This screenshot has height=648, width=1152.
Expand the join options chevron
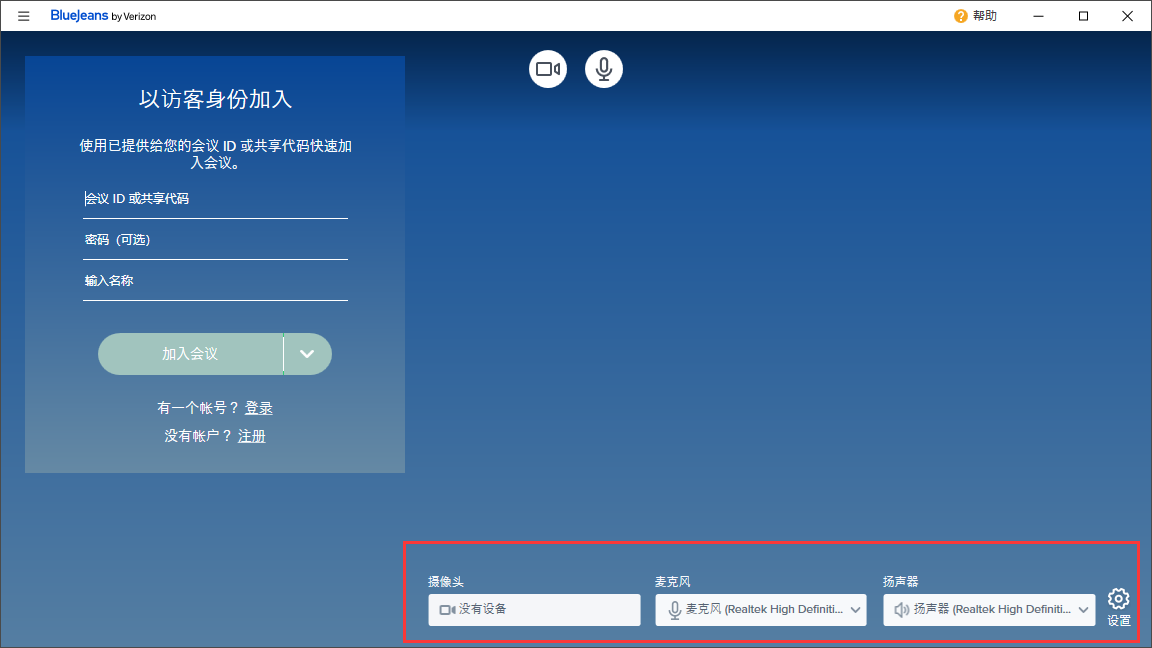click(x=308, y=354)
